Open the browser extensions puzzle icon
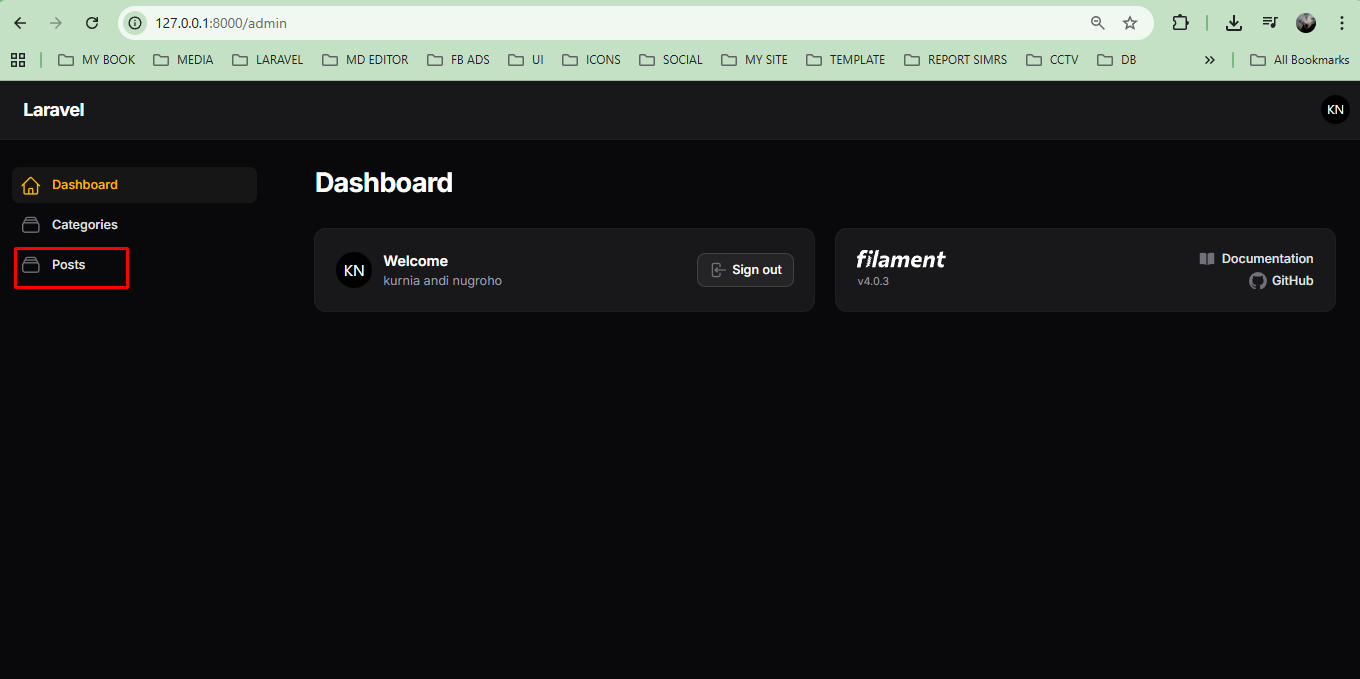1360x679 pixels. pyautogui.click(x=1180, y=23)
